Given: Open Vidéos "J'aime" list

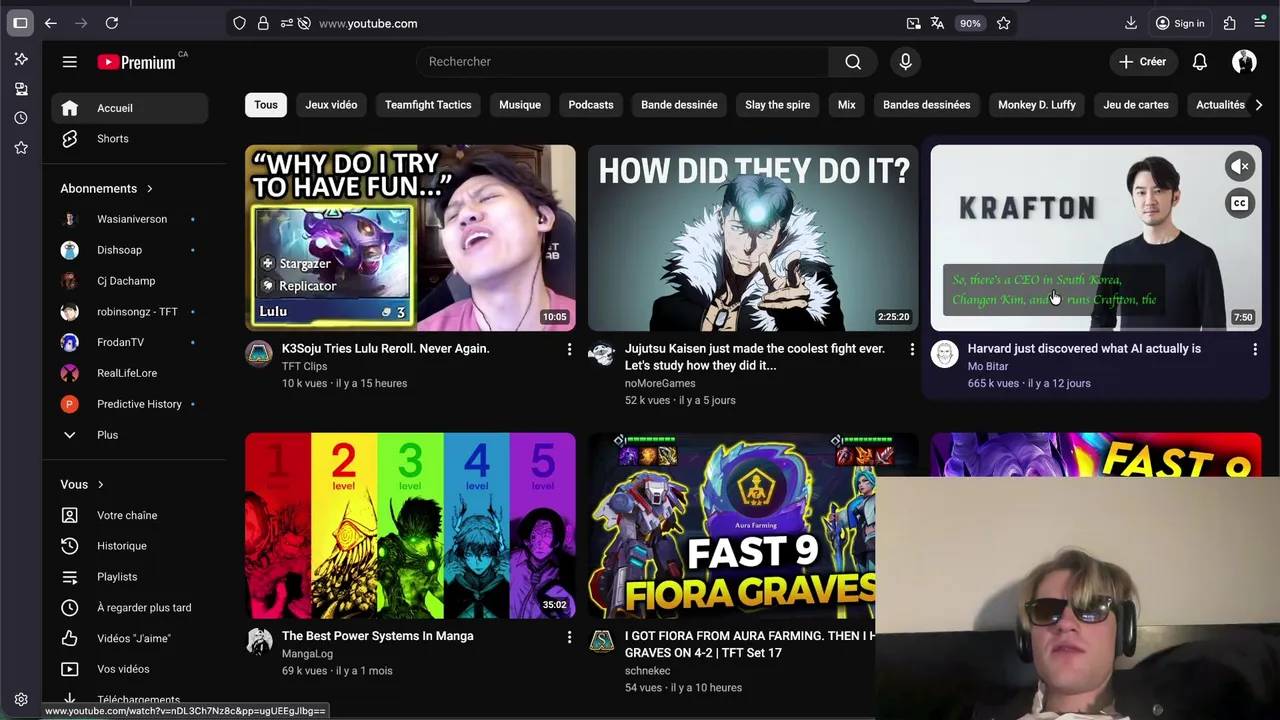Looking at the screenshot, I should tap(130, 639).
